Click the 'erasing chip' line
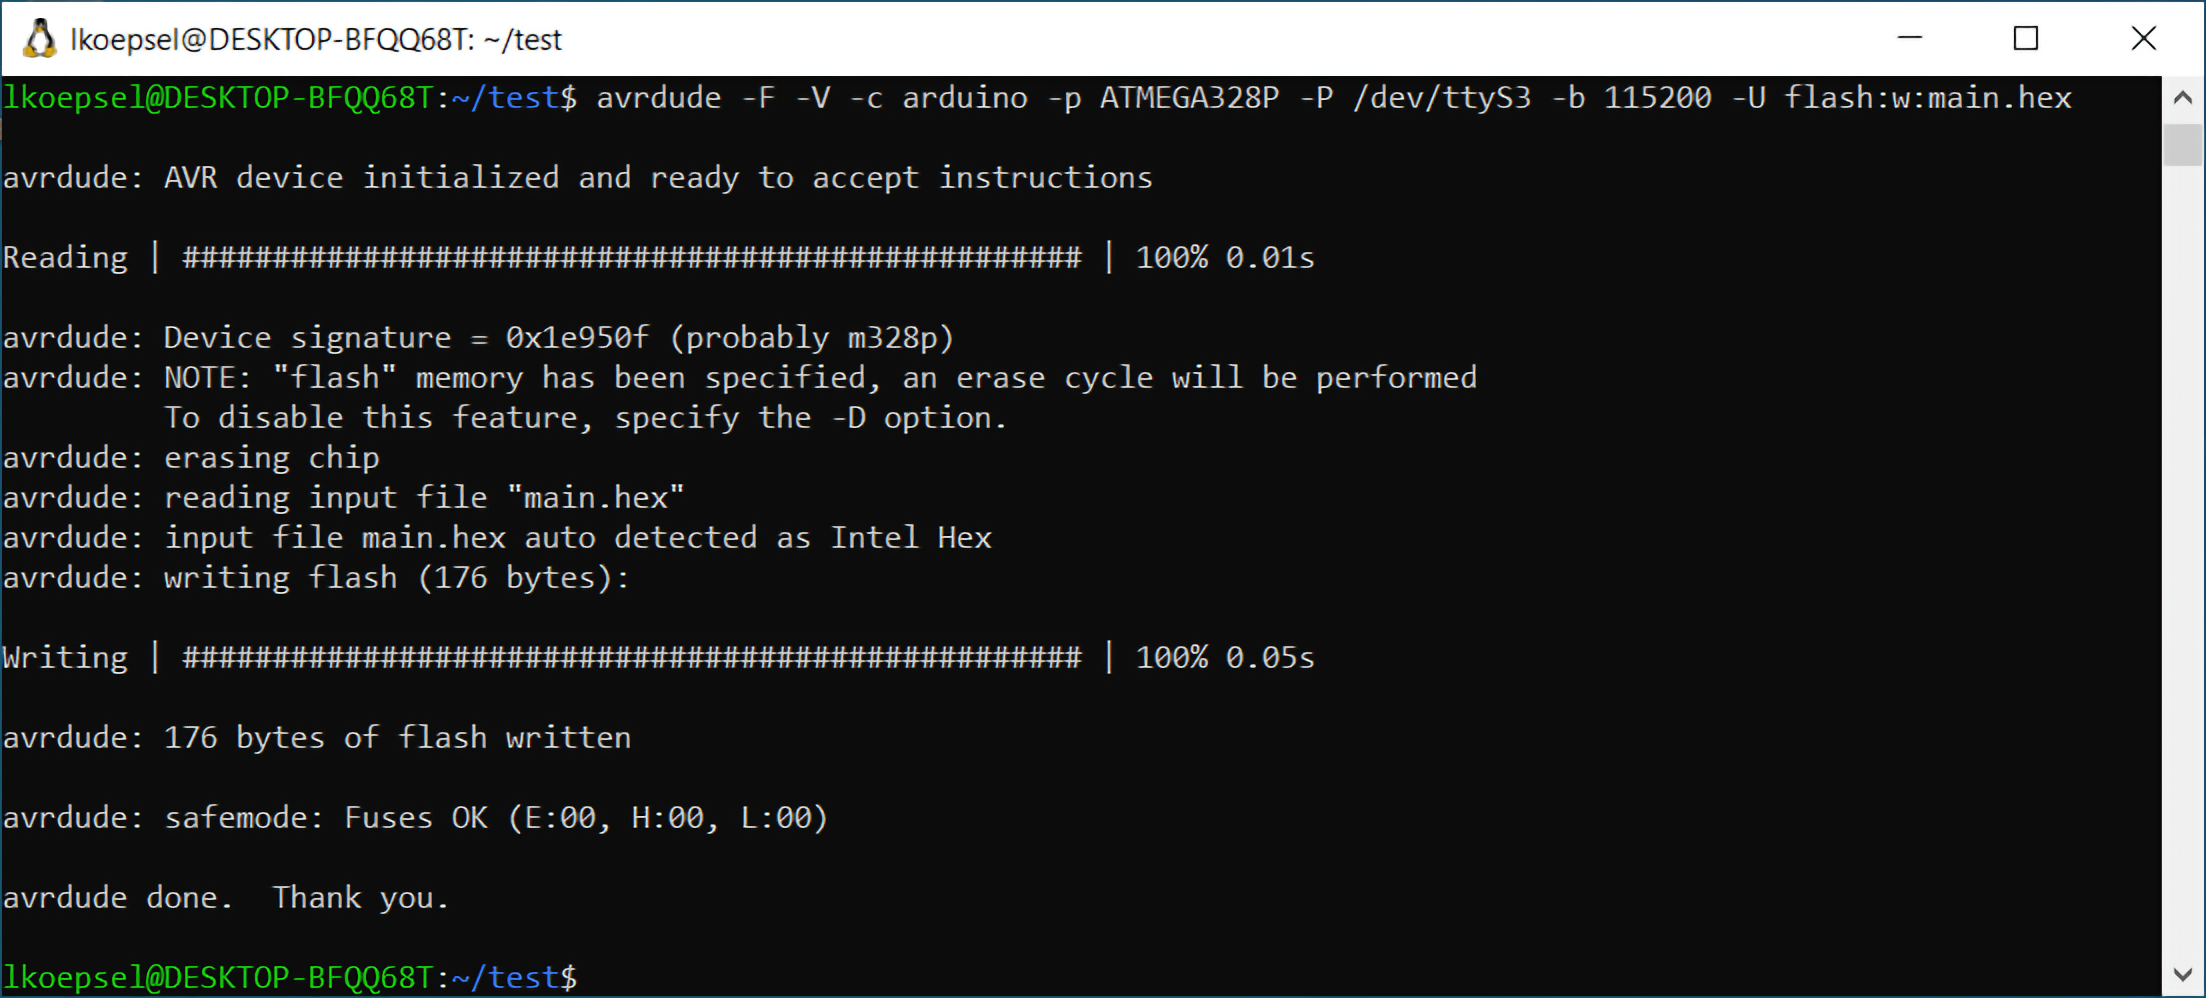This screenshot has height=998, width=2206. 191,458
